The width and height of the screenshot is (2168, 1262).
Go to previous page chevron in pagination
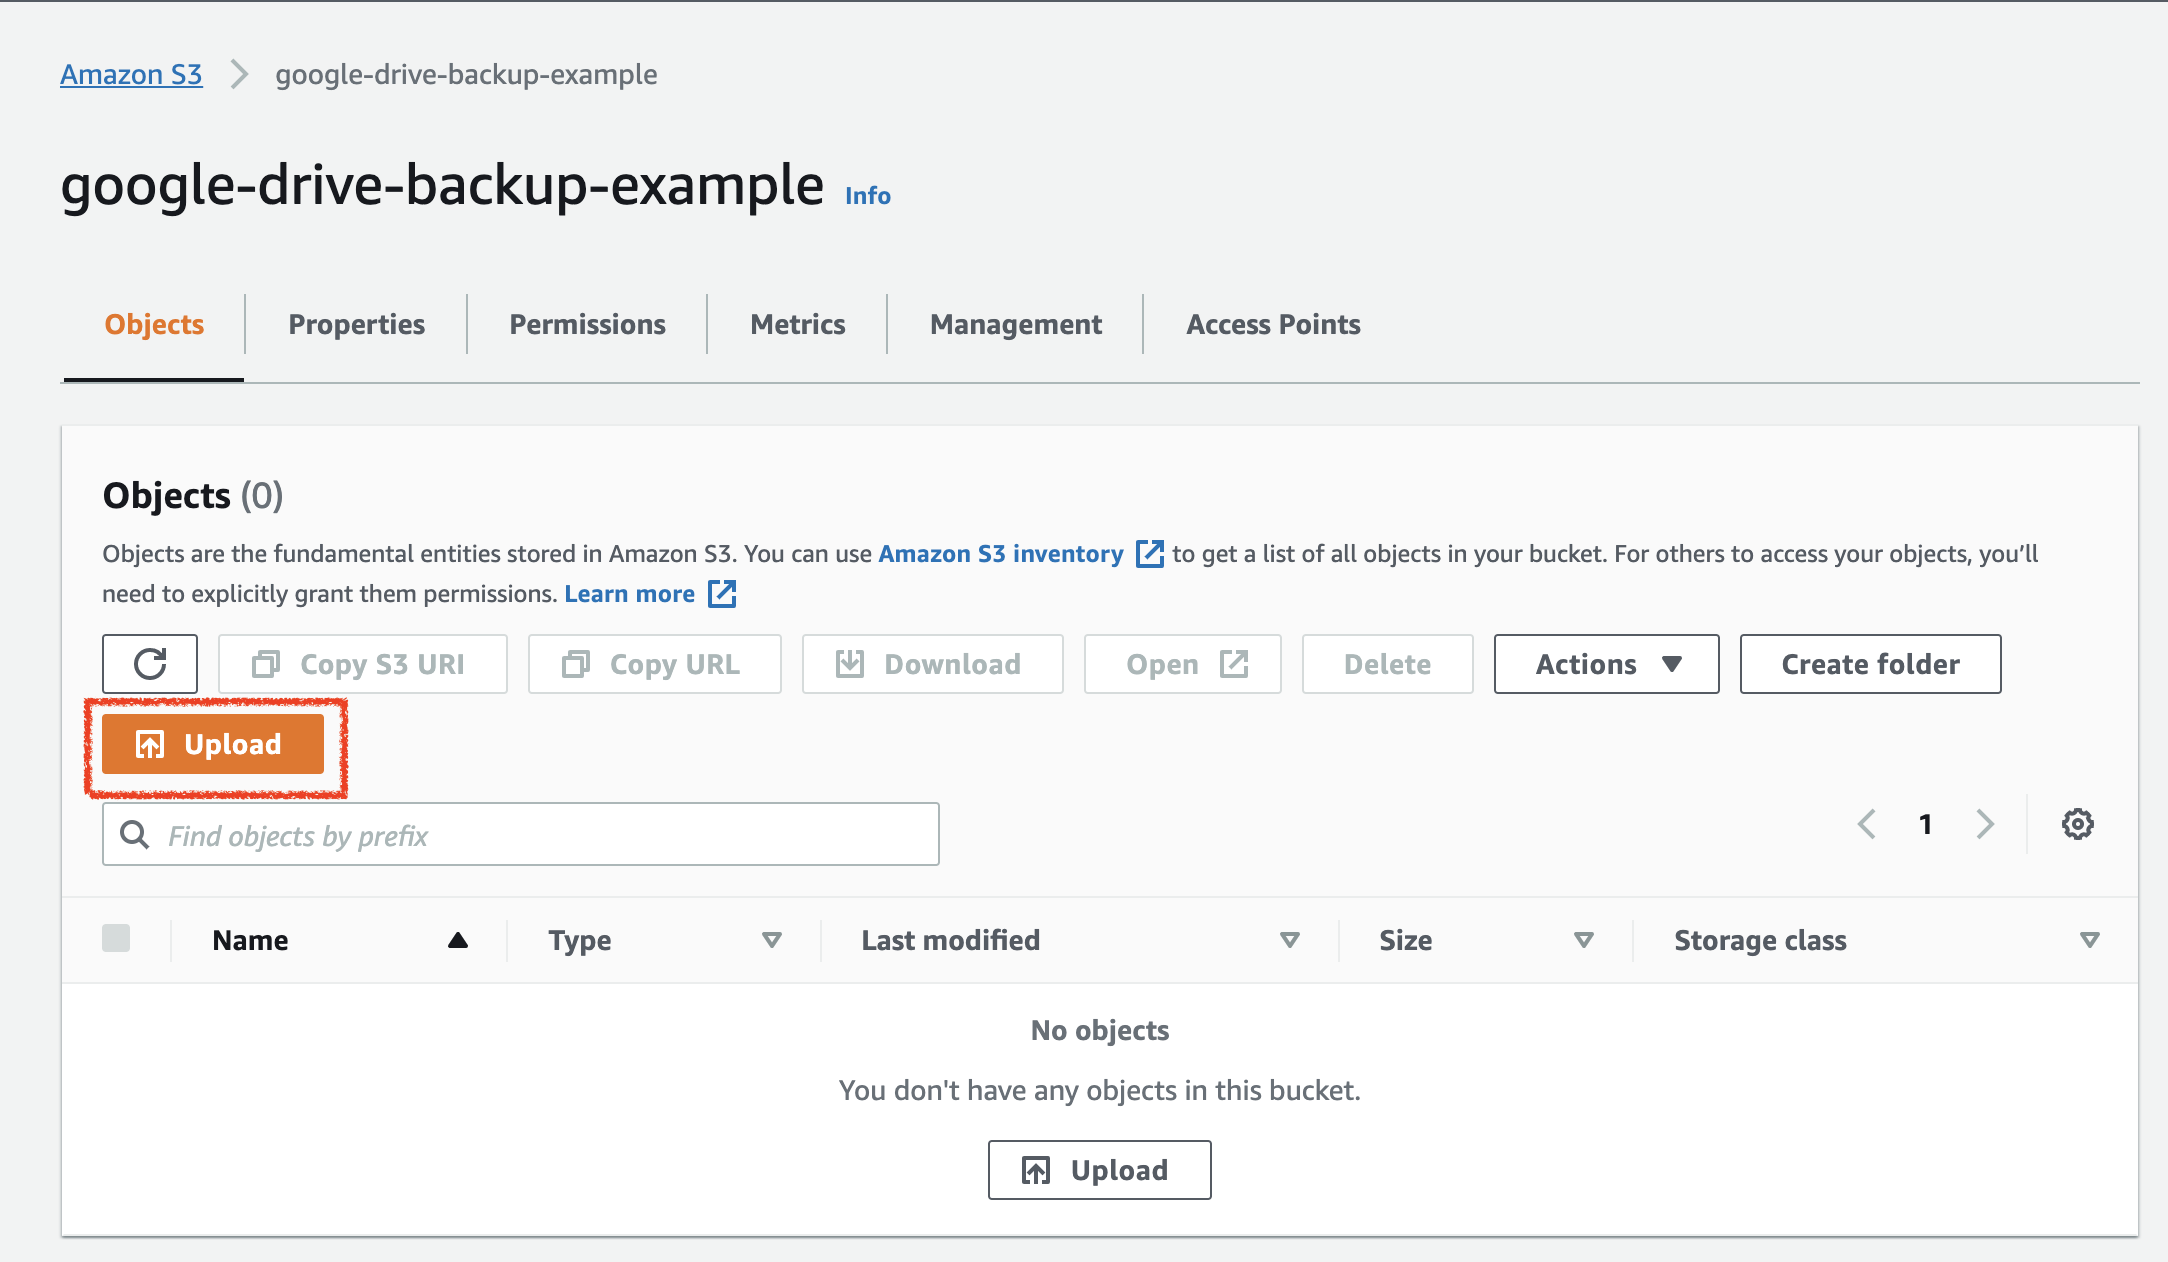(x=1866, y=824)
